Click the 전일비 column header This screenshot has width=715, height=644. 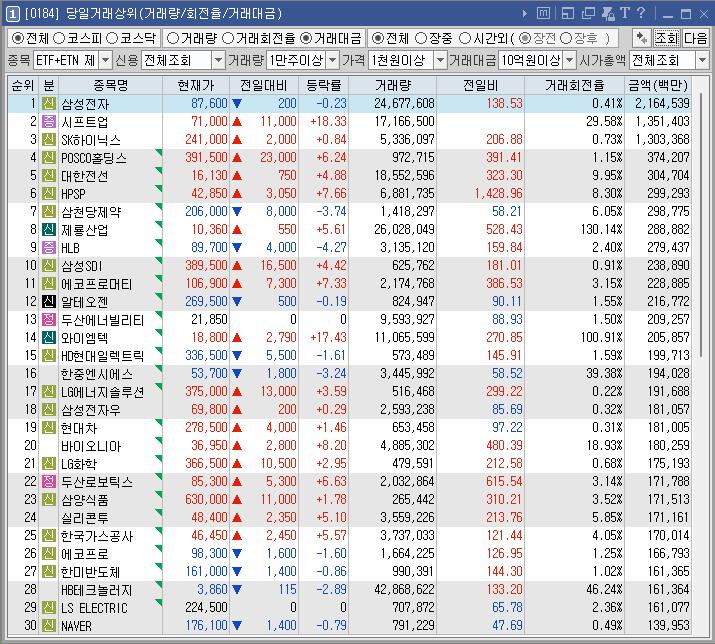click(x=480, y=85)
